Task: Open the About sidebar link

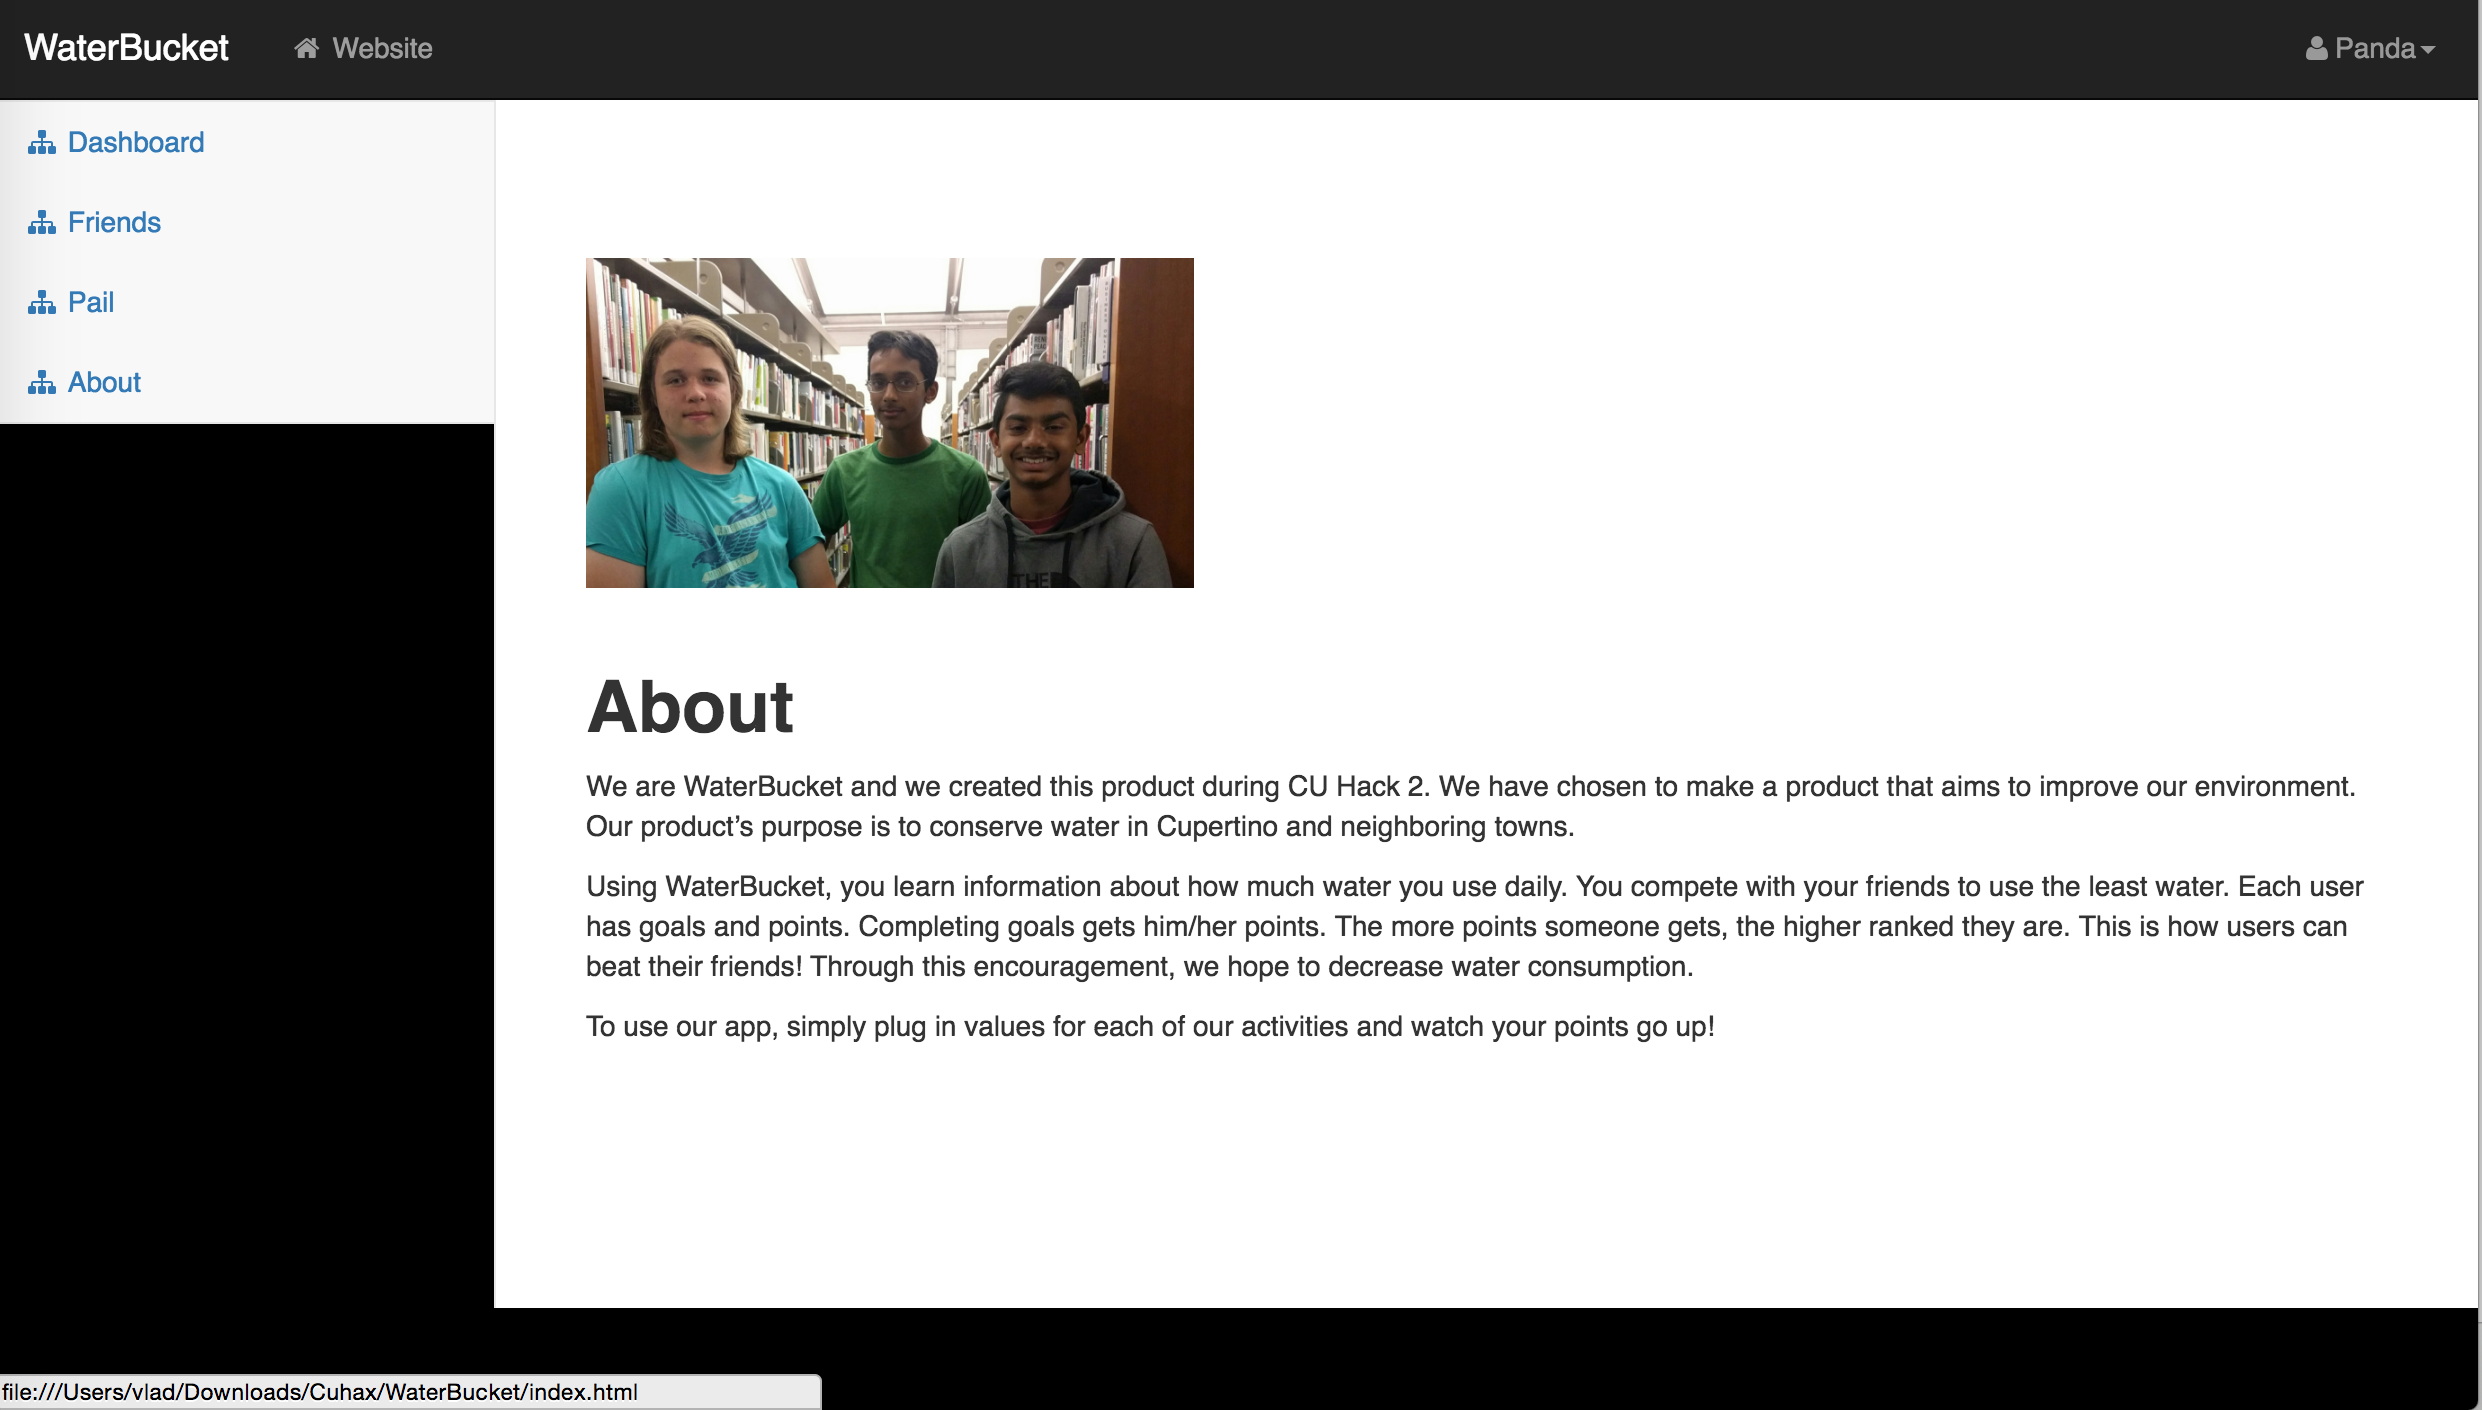Action: coord(104,382)
